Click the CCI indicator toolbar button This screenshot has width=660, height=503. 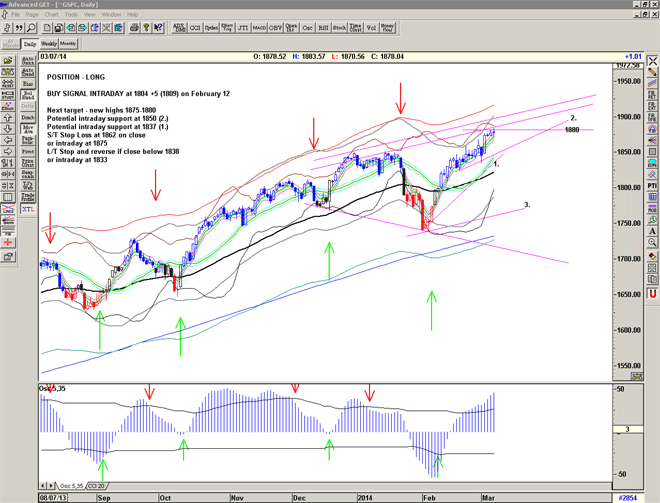pyautogui.click(x=196, y=28)
